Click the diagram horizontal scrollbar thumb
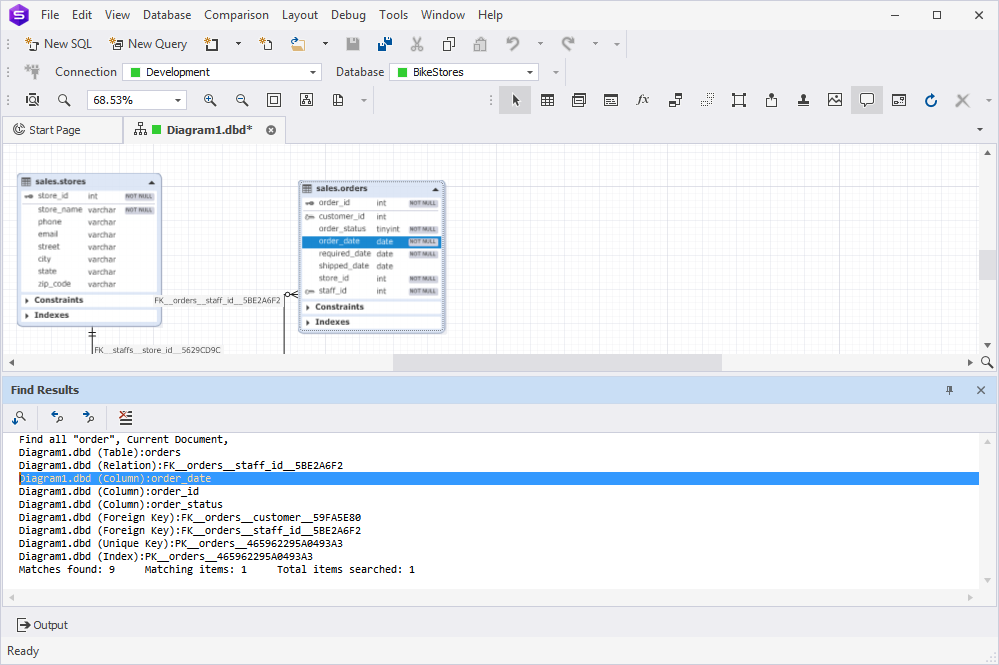Viewport: 999px width, 665px height. pos(557,362)
